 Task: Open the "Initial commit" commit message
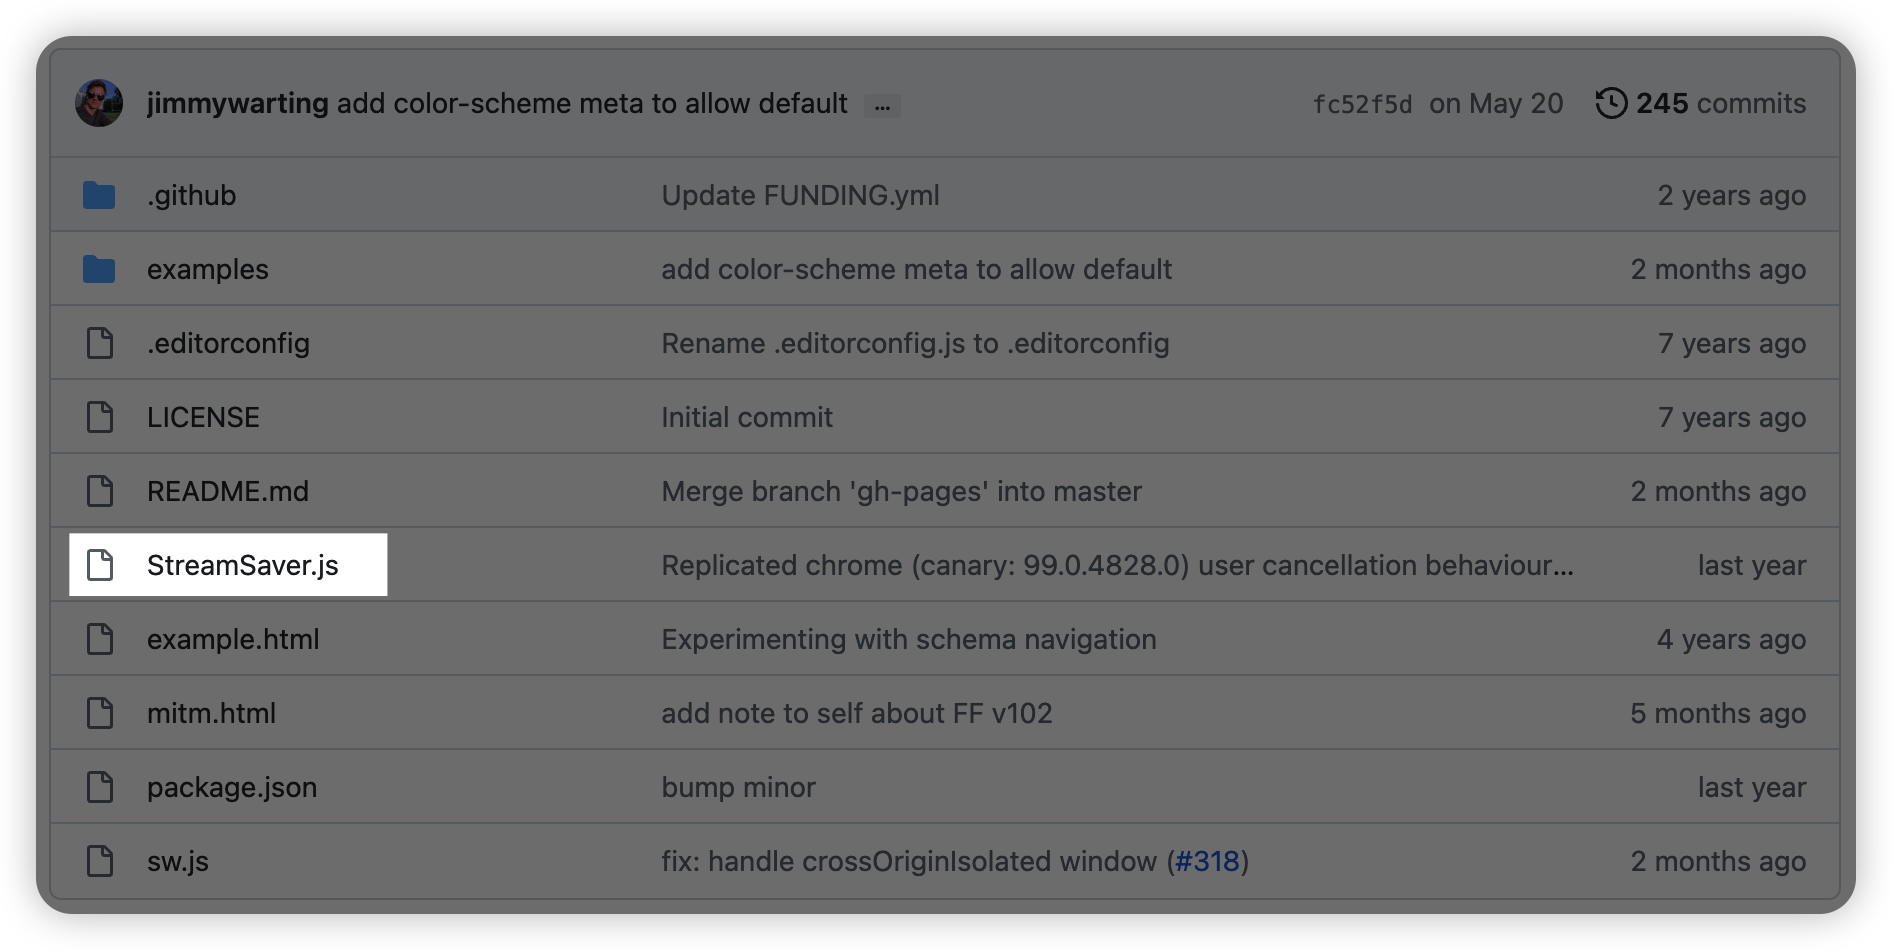(x=747, y=417)
